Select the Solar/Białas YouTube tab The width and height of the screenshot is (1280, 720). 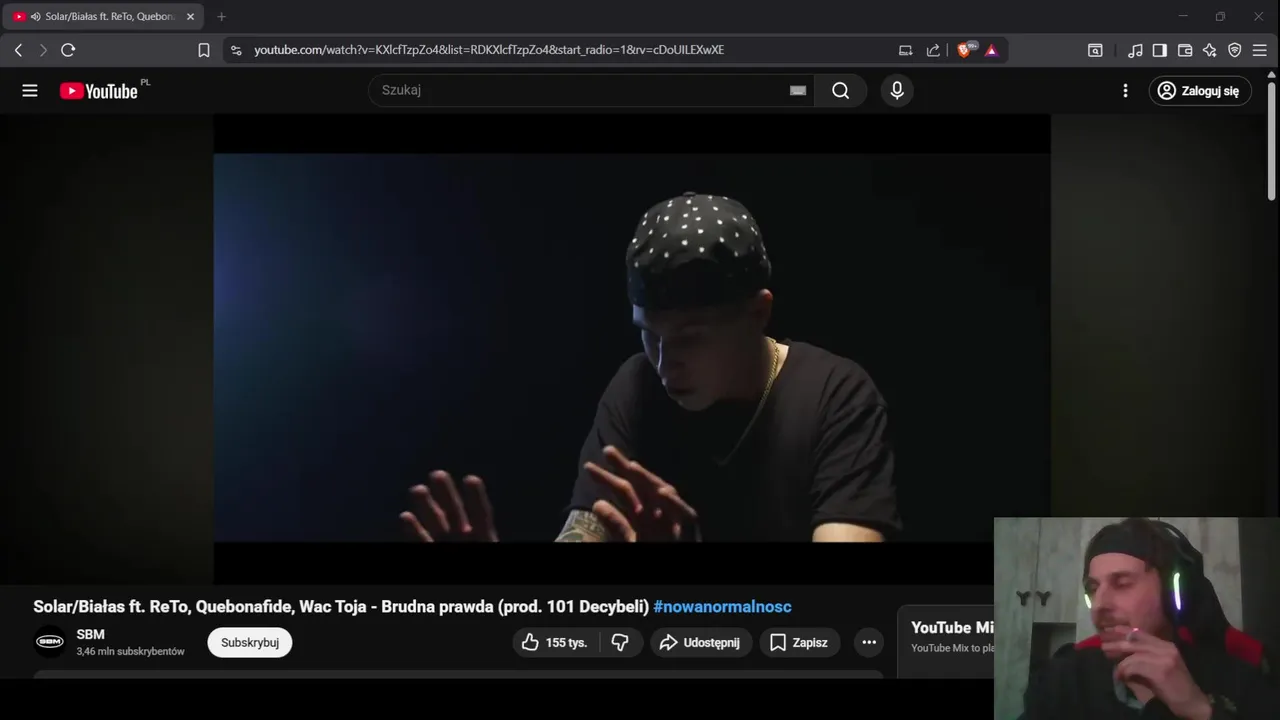tap(103, 17)
